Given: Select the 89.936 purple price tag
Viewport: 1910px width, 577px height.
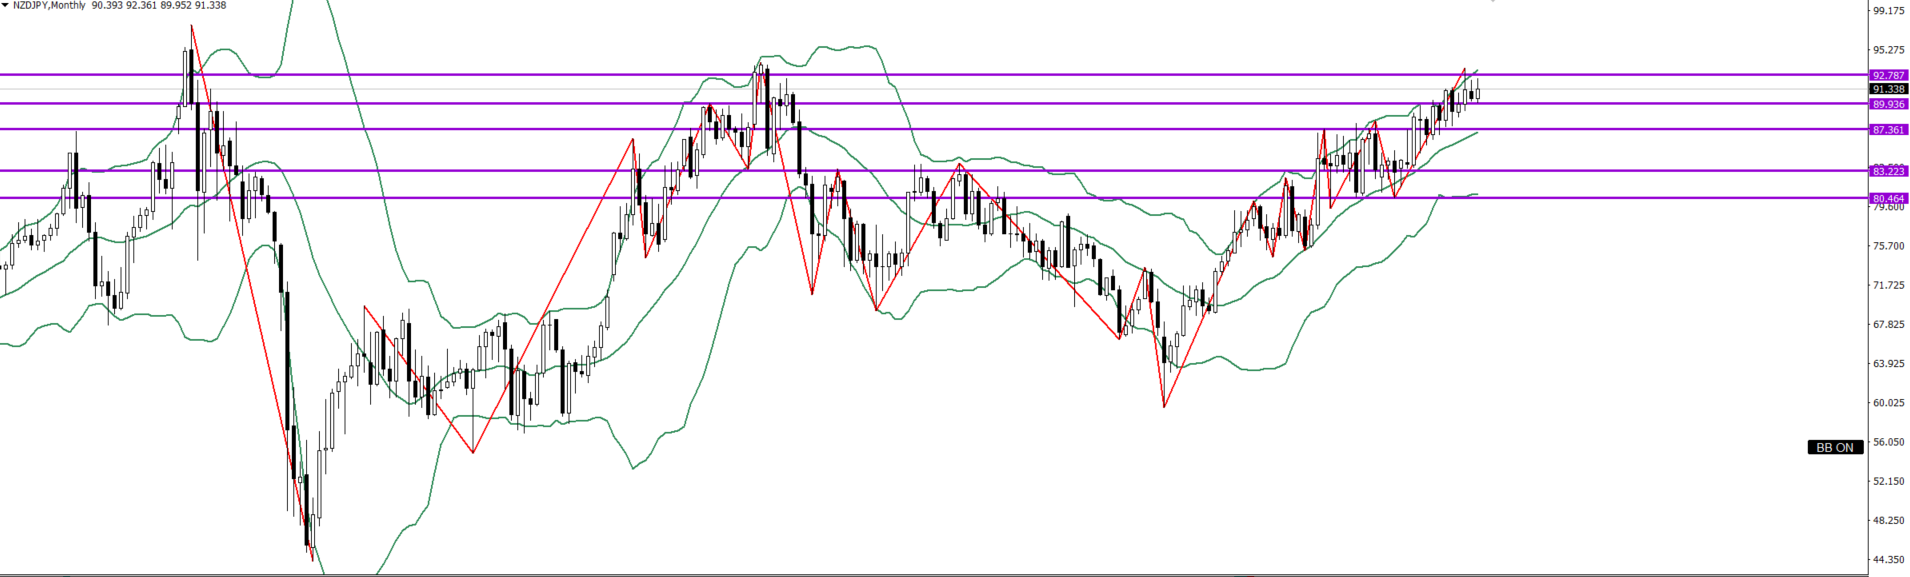Looking at the screenshot, I should tap(1888, 104).
